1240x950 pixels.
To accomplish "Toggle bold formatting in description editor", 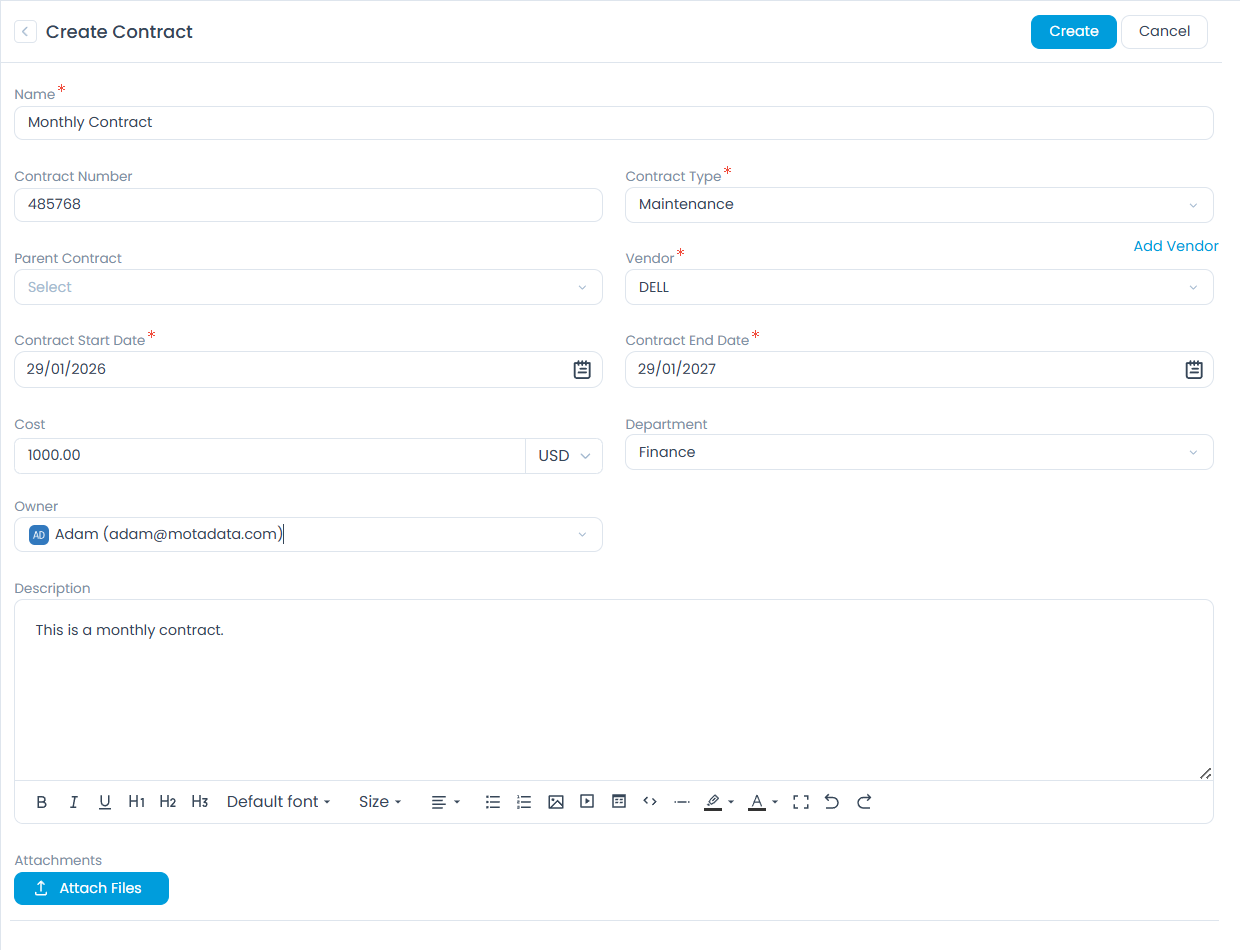I will tap(42, 801).
